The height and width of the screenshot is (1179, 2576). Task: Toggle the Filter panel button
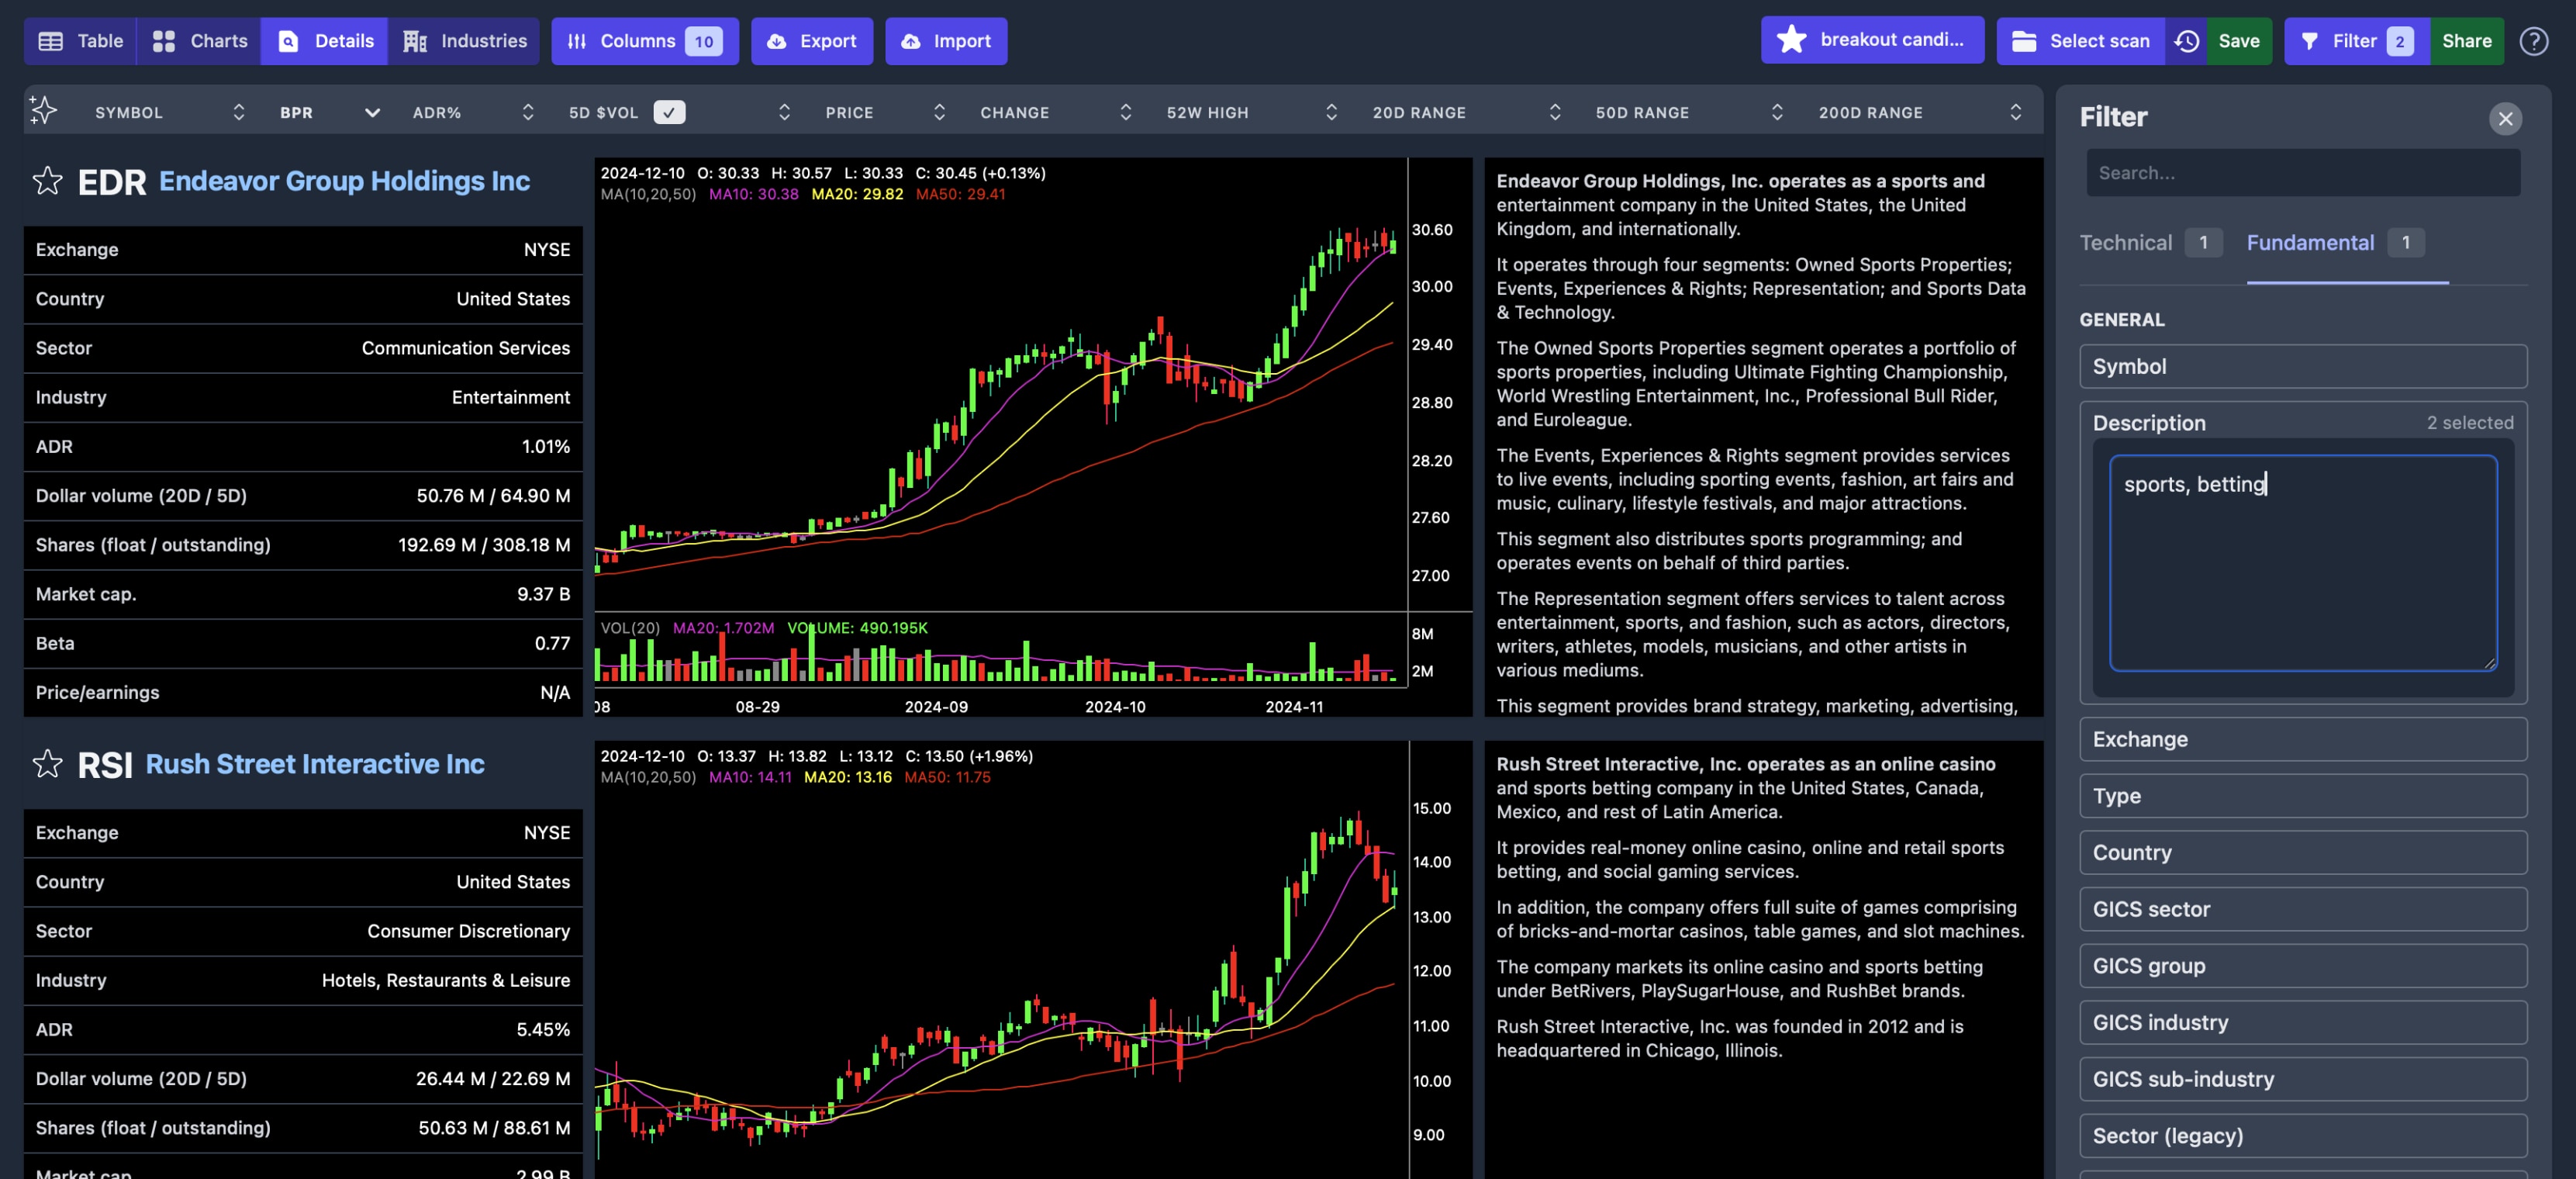(2357, 41)
